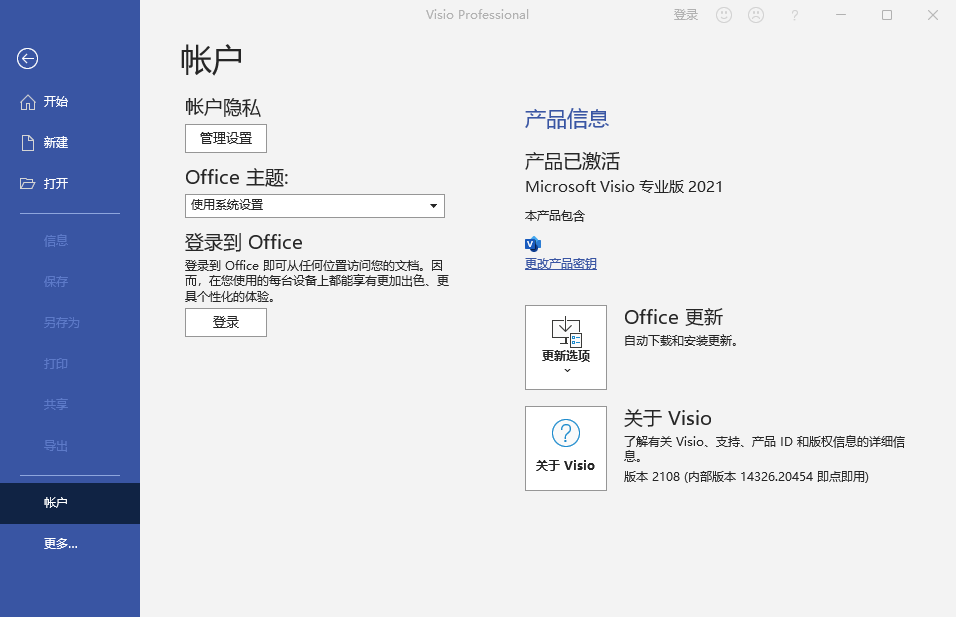Viewport: 956px width, 617px height.
Task: Click the 关于 Visio tile button
Action: pyautogui.click(x=566, y=448)
